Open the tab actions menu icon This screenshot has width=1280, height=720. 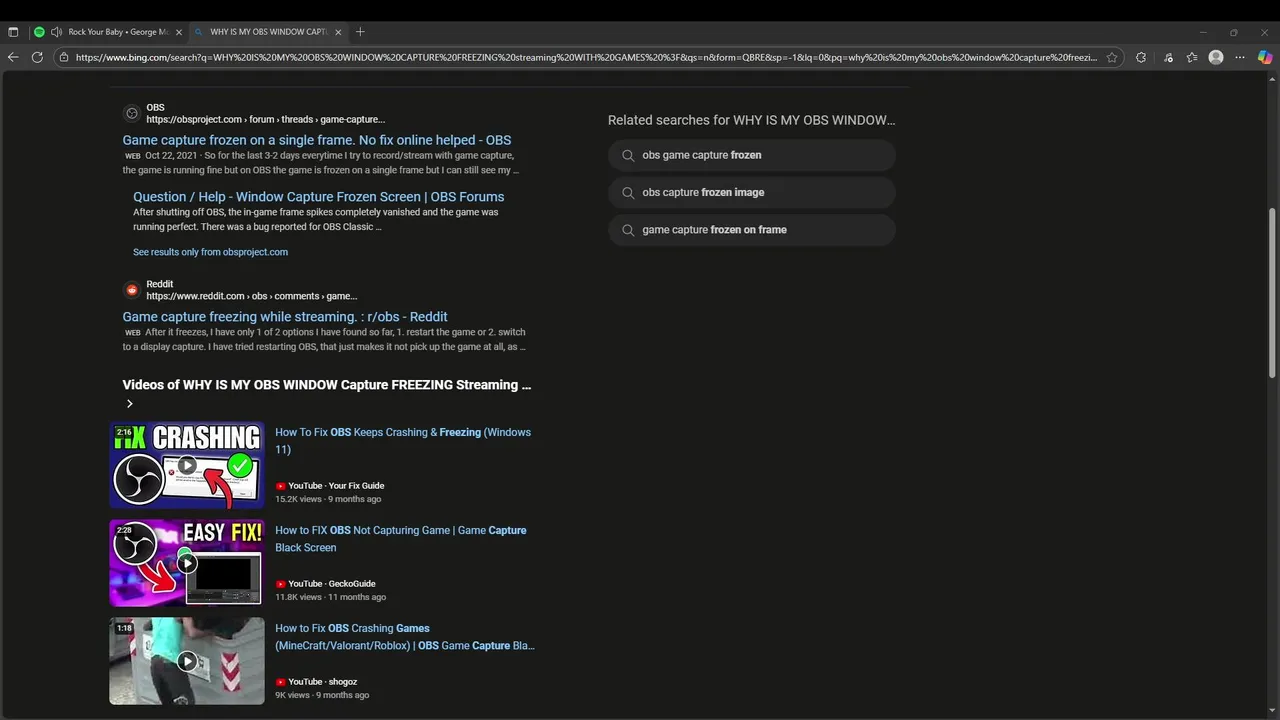tap(13, 32)
